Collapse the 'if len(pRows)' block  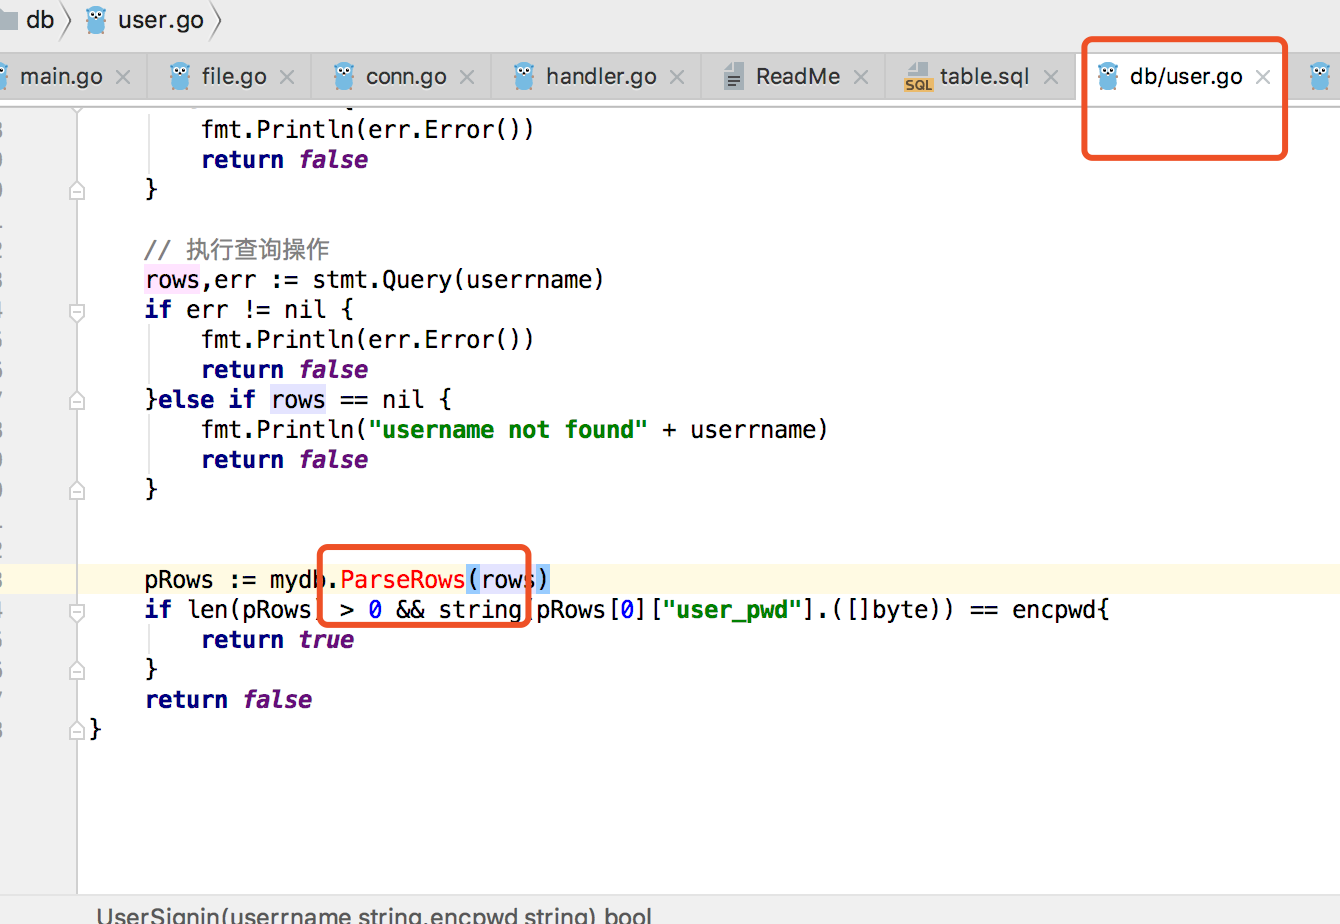(77, 612)
